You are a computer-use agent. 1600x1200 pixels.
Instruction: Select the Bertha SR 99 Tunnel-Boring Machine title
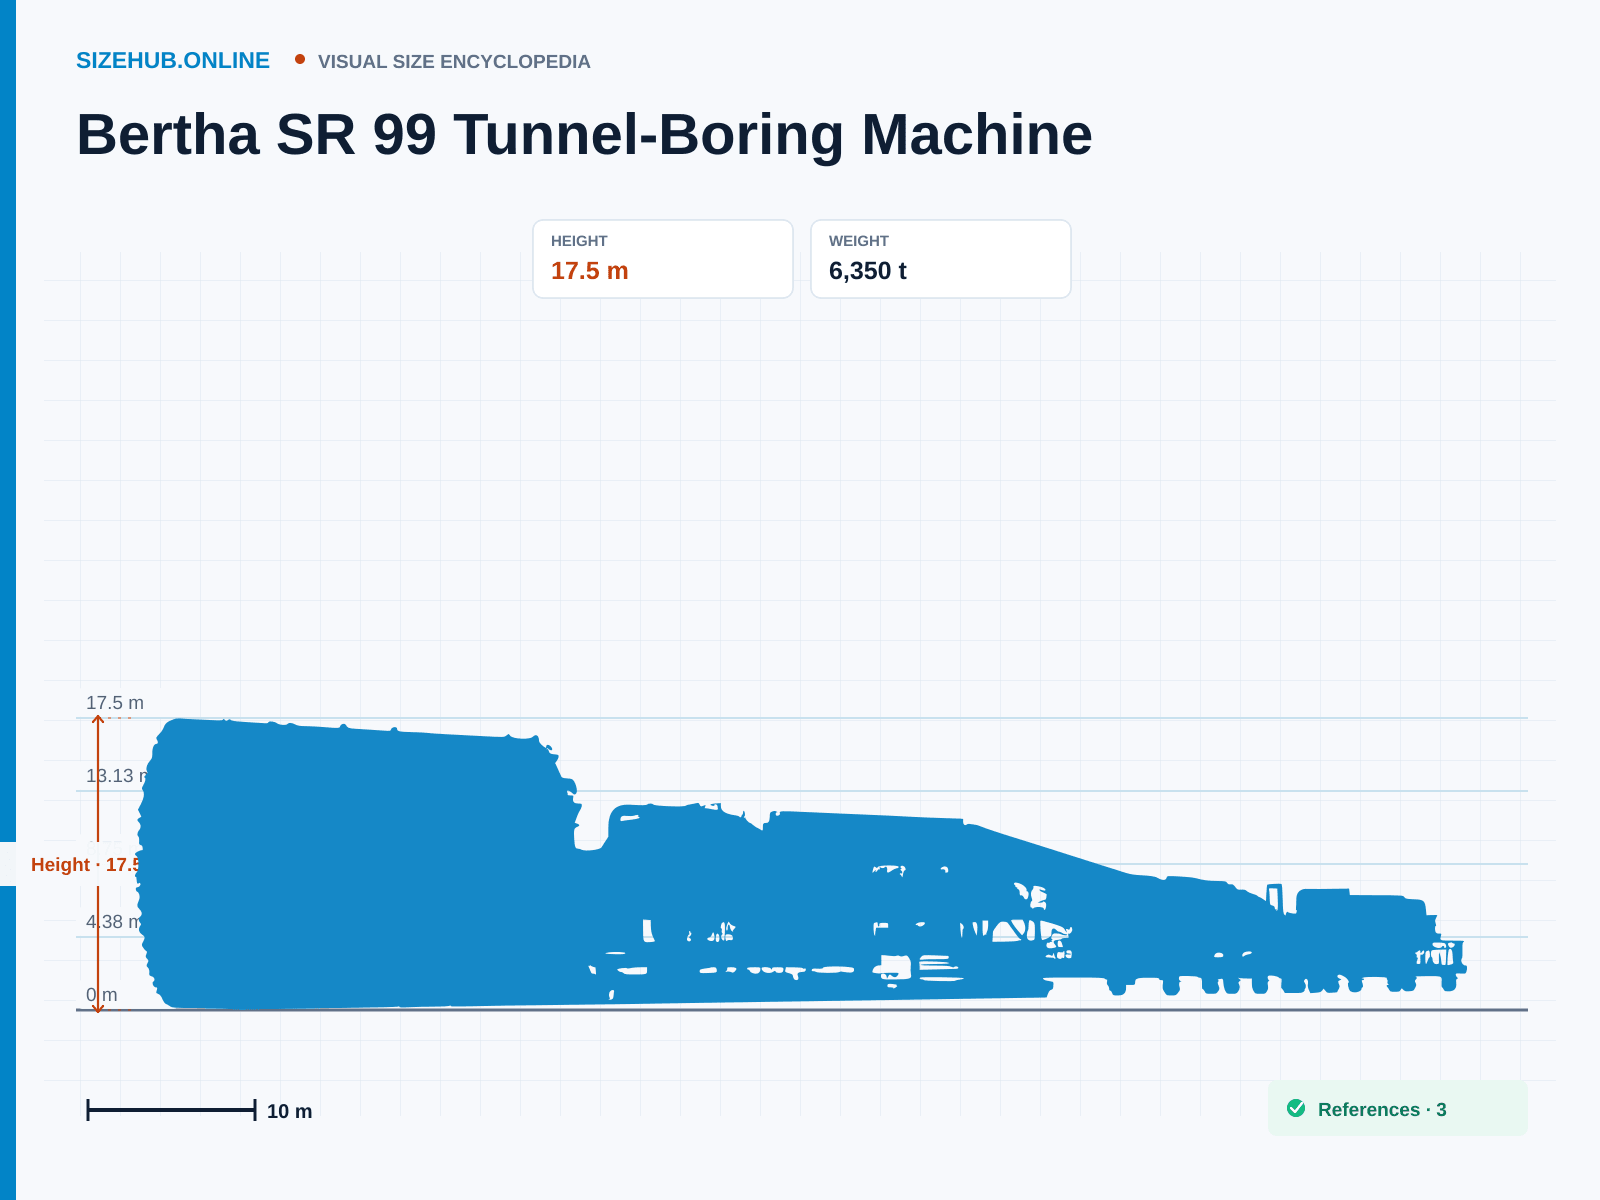(584, 134)
